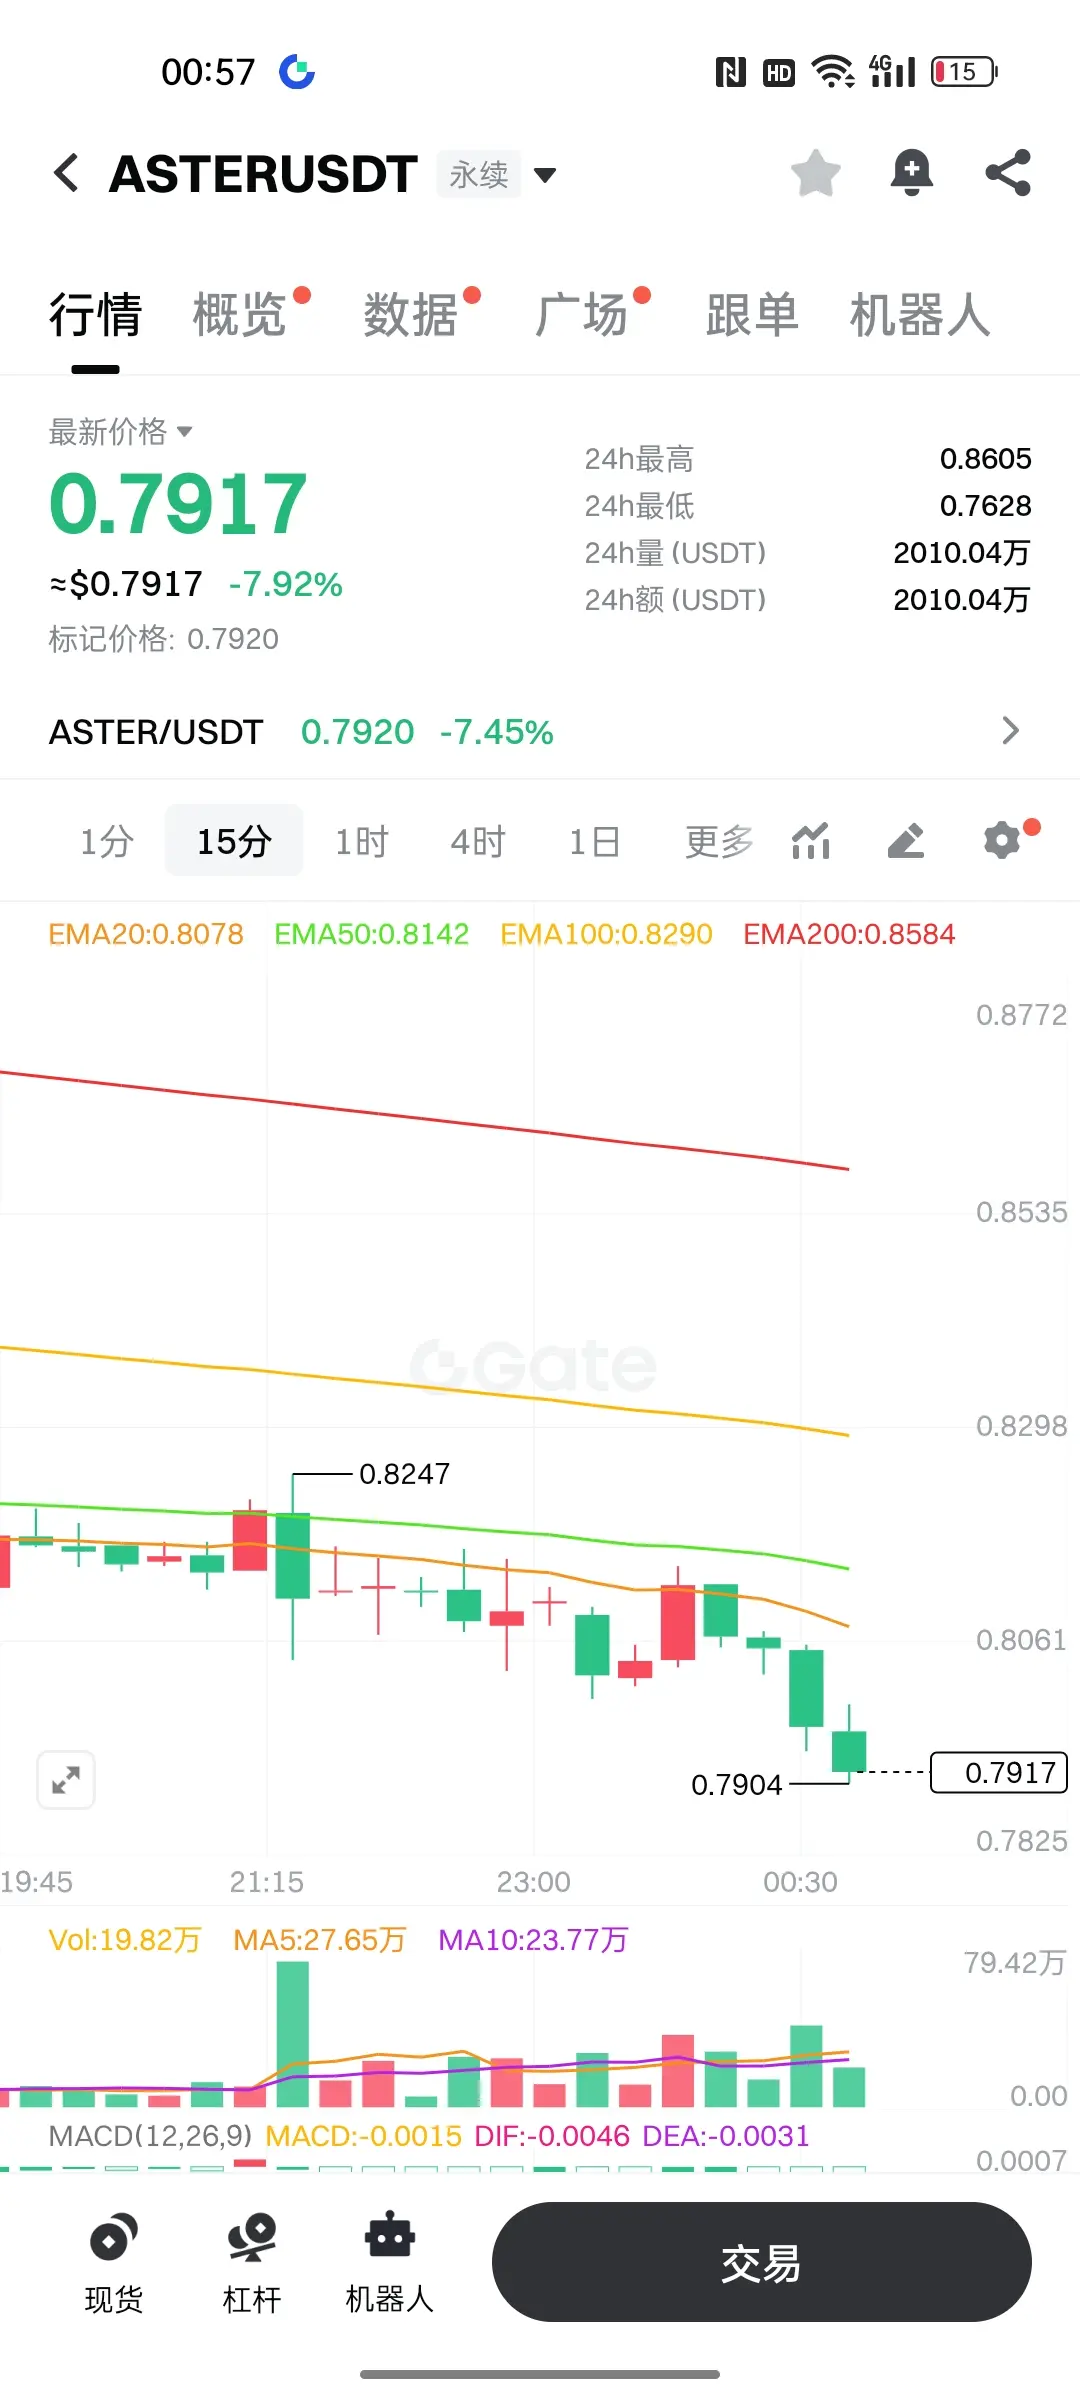Tap the 交易 trade button

[x=761, y=2262]
